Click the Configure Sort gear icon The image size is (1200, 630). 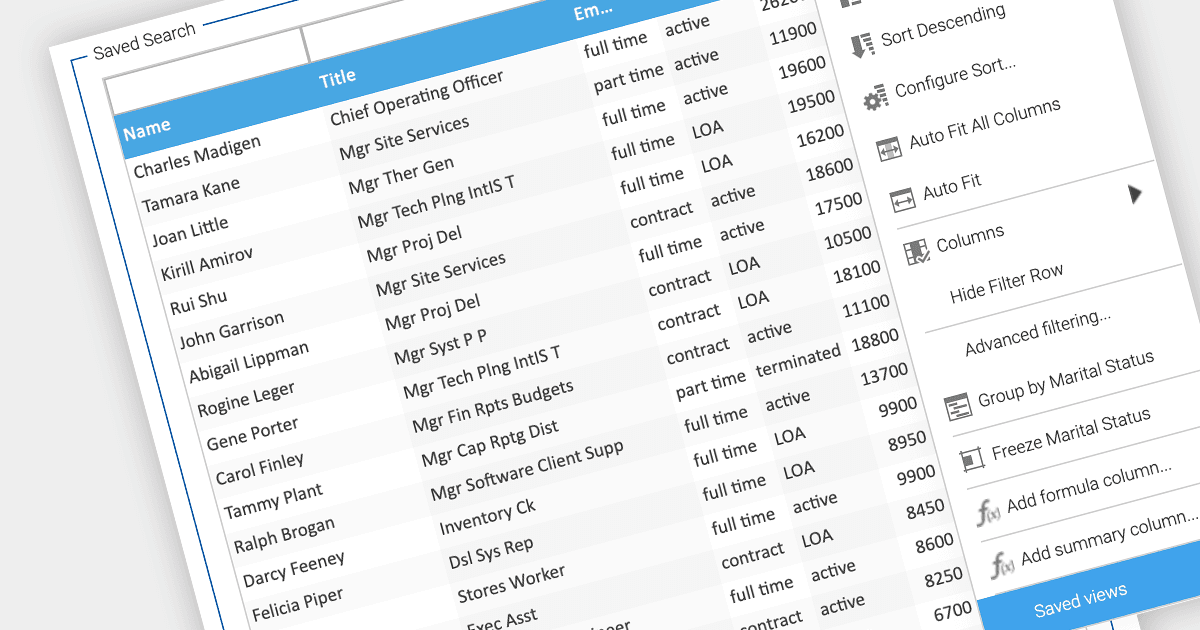pyautogui.click(x=876, y=98)
